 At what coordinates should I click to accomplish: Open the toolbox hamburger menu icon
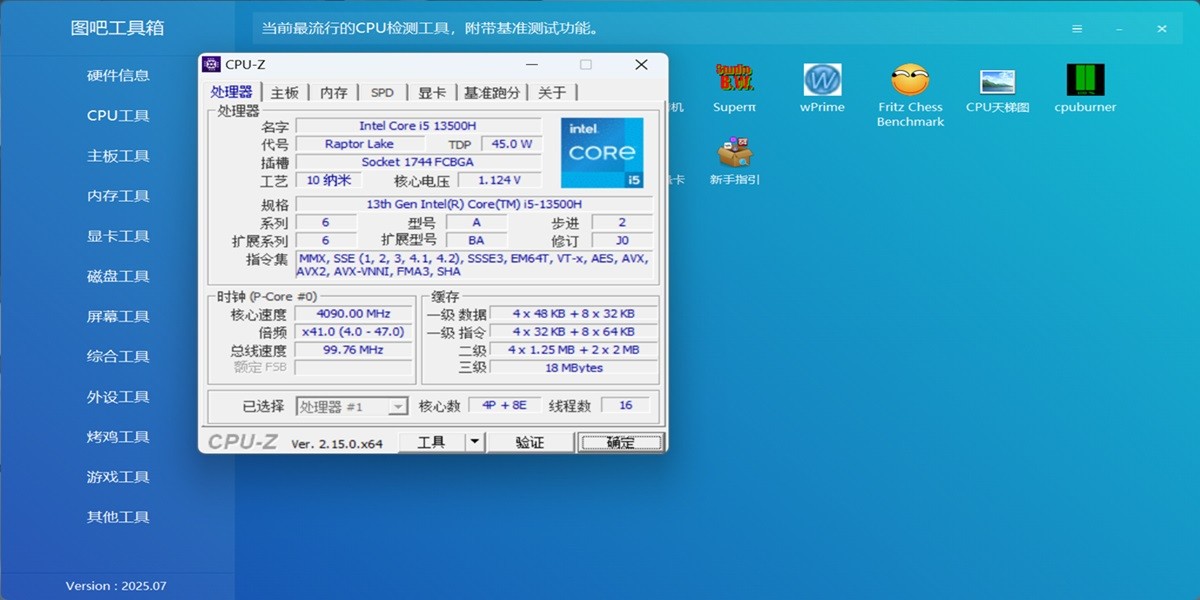1076,28
